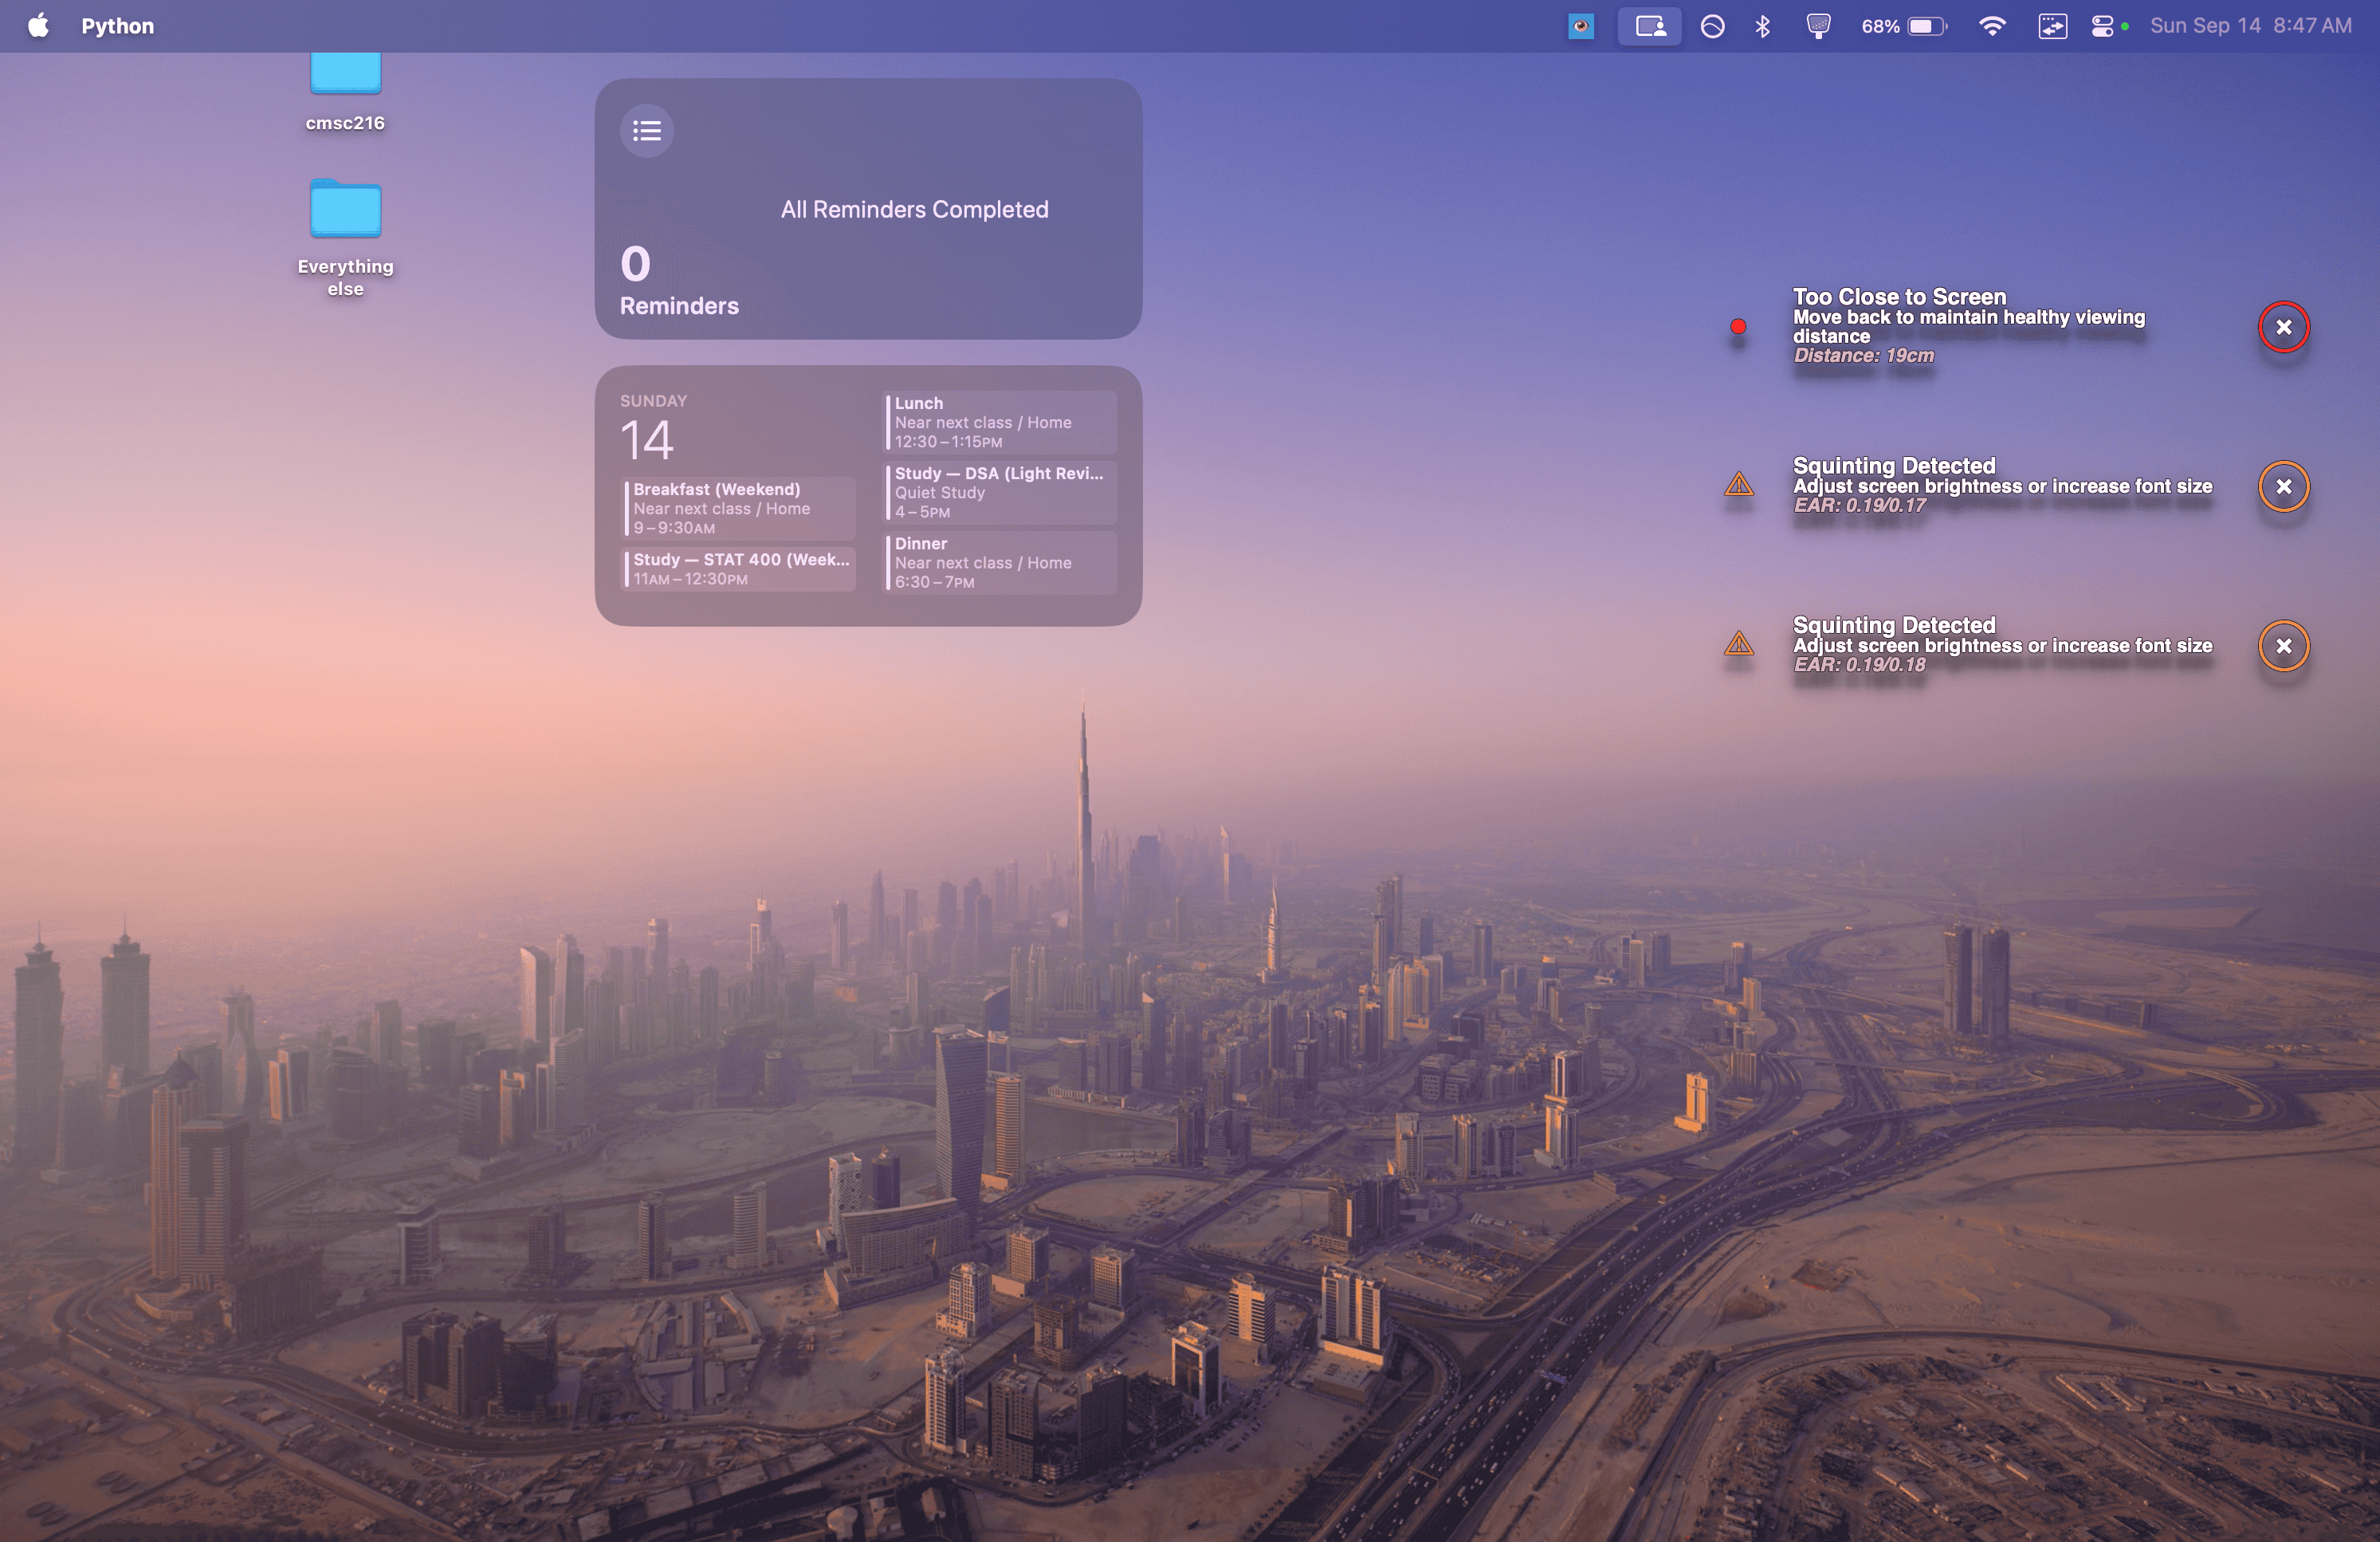This screenshot has width=2380, height=1542.
Task: Open the Study — DSA calendar event
Action: tap(1000, 492)
